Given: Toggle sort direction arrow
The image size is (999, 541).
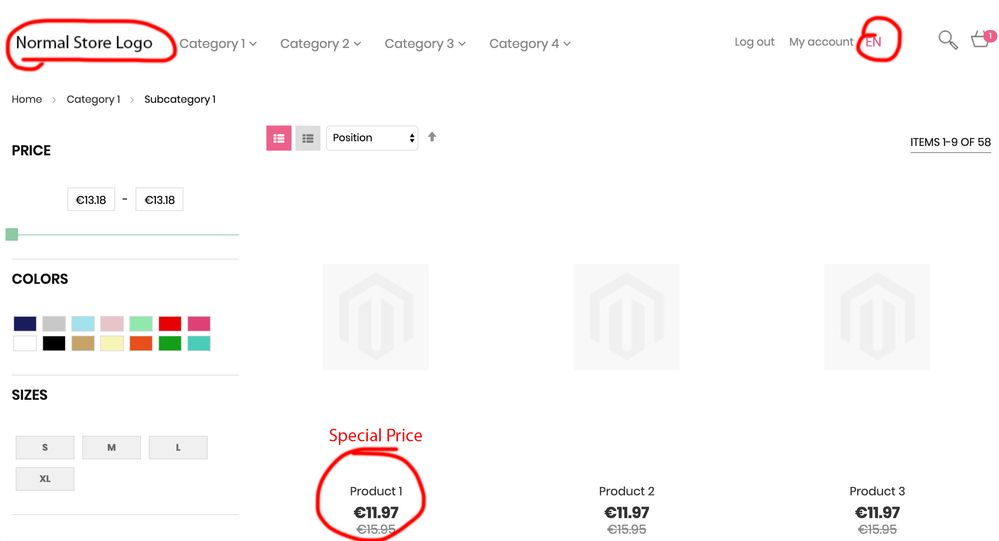Looking at the screenshot, I should click(432, 137).
